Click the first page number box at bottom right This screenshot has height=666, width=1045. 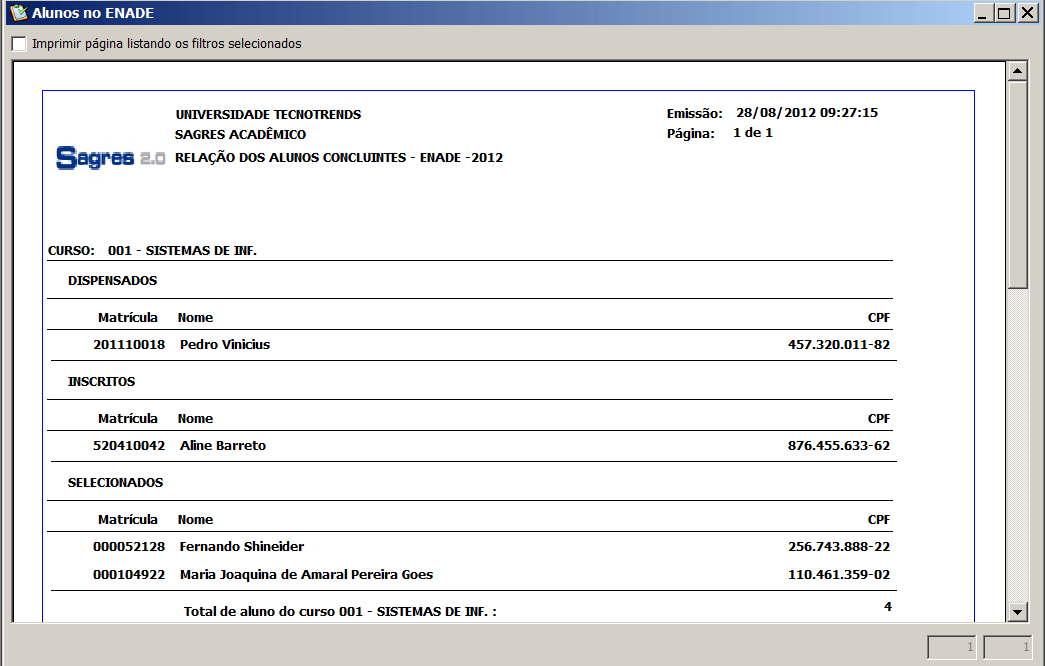point(953,648)
